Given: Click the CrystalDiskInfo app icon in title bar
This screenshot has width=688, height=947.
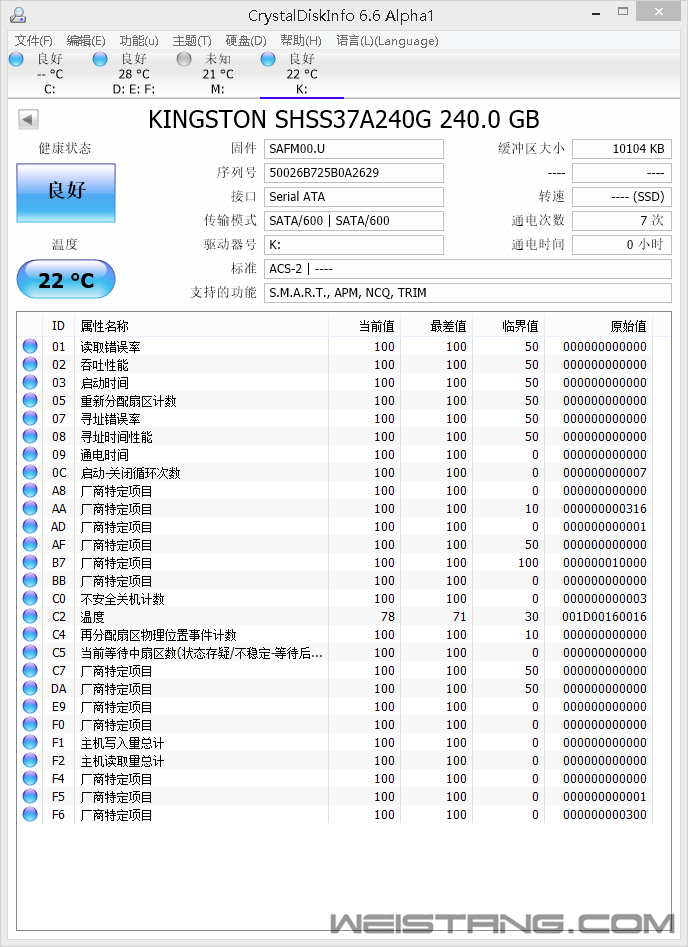Looking at the screenshot, I should [18, 14].
